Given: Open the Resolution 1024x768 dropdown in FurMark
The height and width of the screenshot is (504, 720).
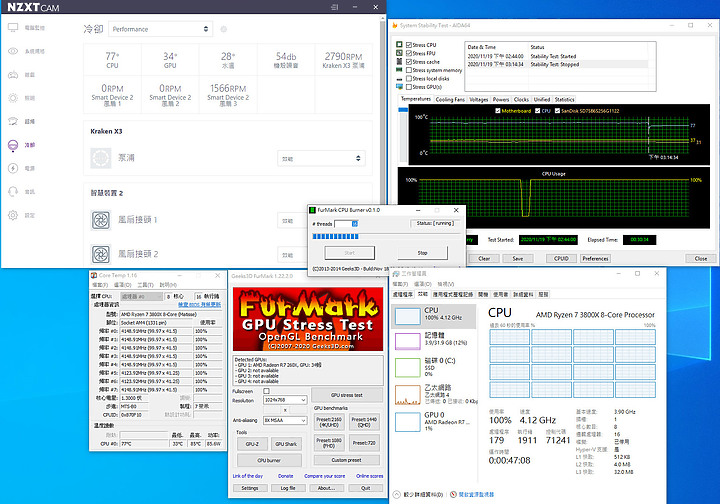Looking at the screenshot, I should click(285, 400).
